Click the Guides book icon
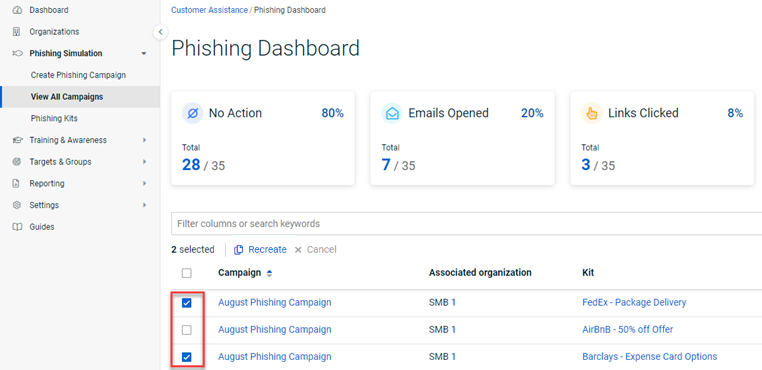The image size is (762, 370). point(17,227)
